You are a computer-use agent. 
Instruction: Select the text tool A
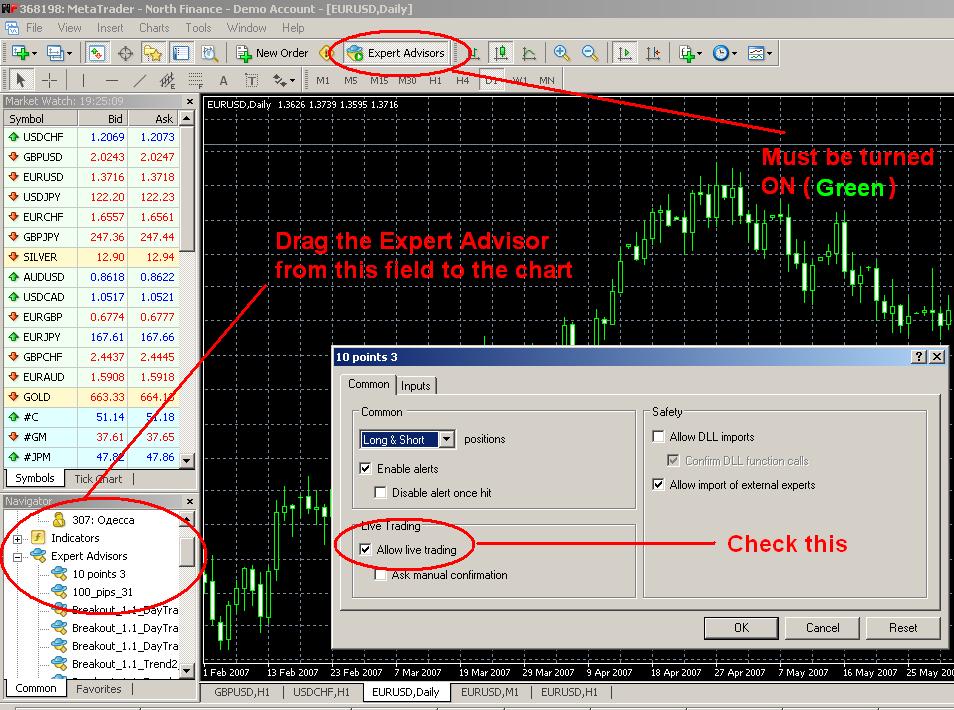point(223,80)
